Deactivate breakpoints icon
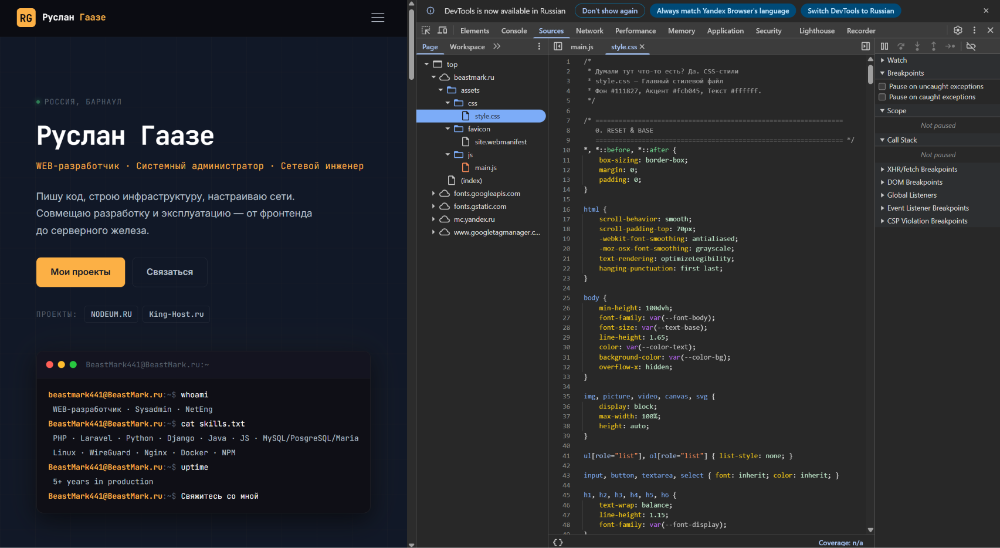 pos(971,47)
